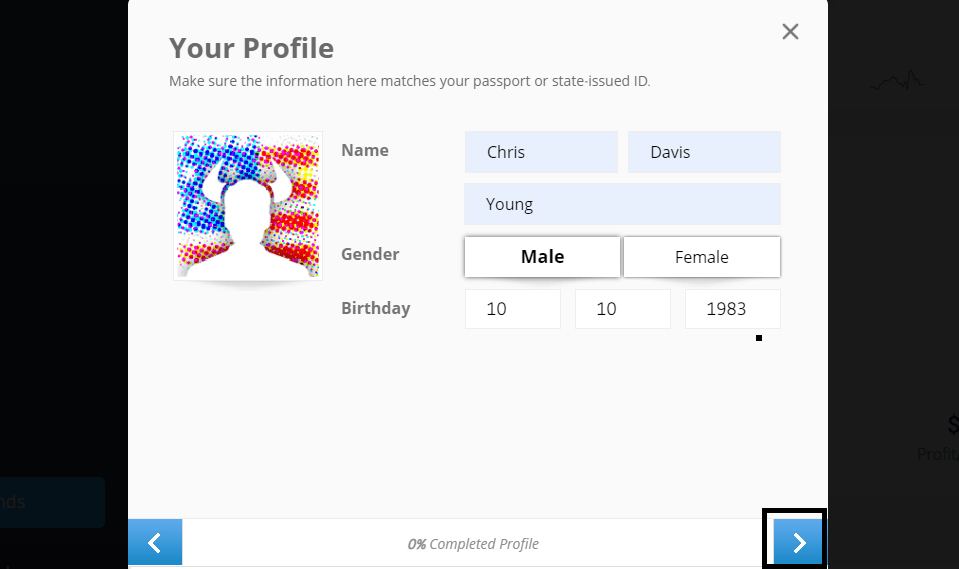Click the Your Profile heading

pyautogui.click(x=251, y=48)
